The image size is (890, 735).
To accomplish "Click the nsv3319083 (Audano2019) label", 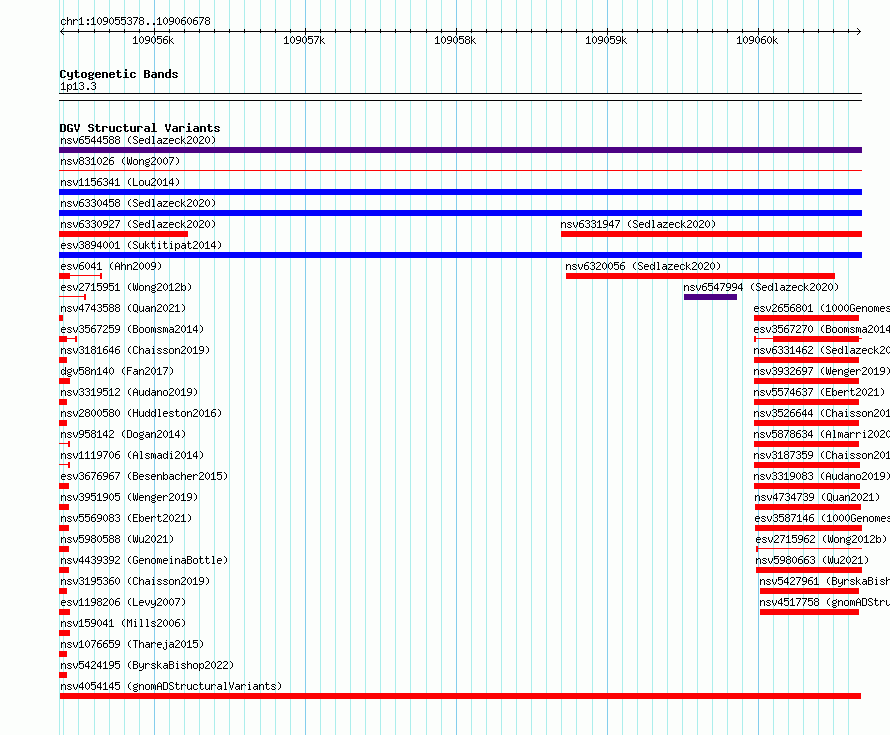I will tap(822, 476).
